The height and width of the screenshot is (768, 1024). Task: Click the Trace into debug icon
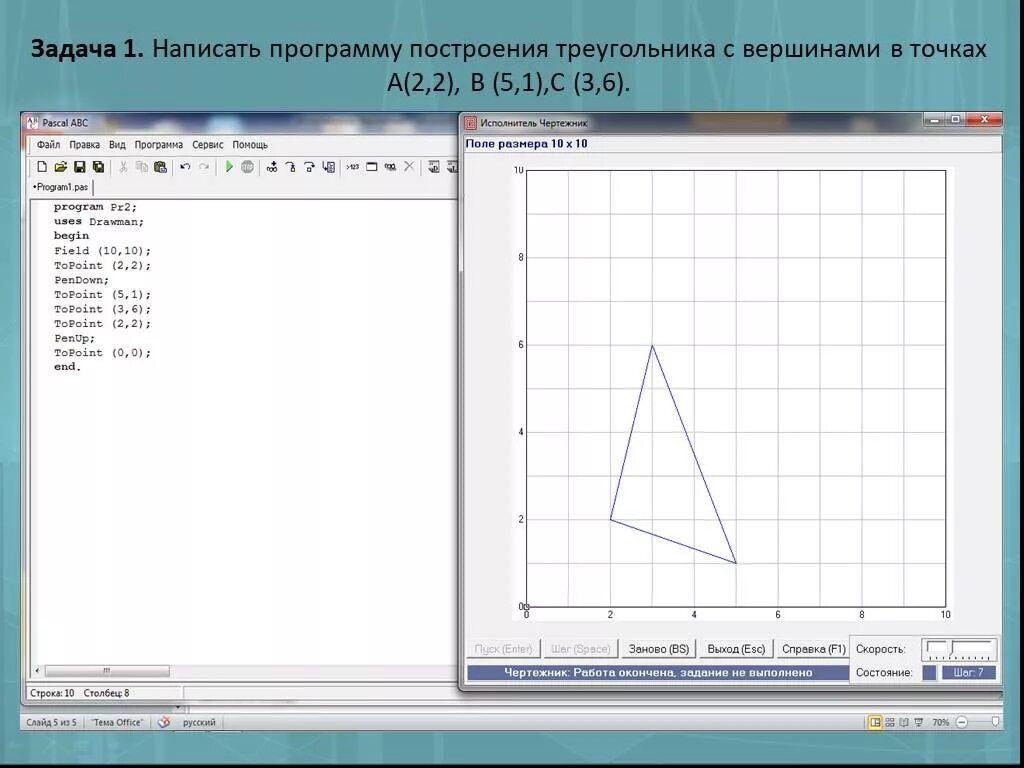(272, 167)
